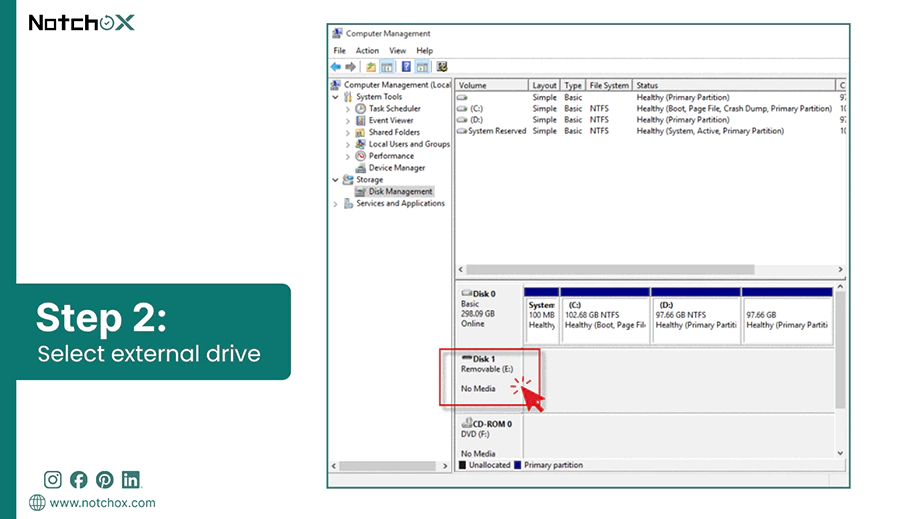
Task: Click the gray Forward arrow in toolbar
Action: (351, 67)
